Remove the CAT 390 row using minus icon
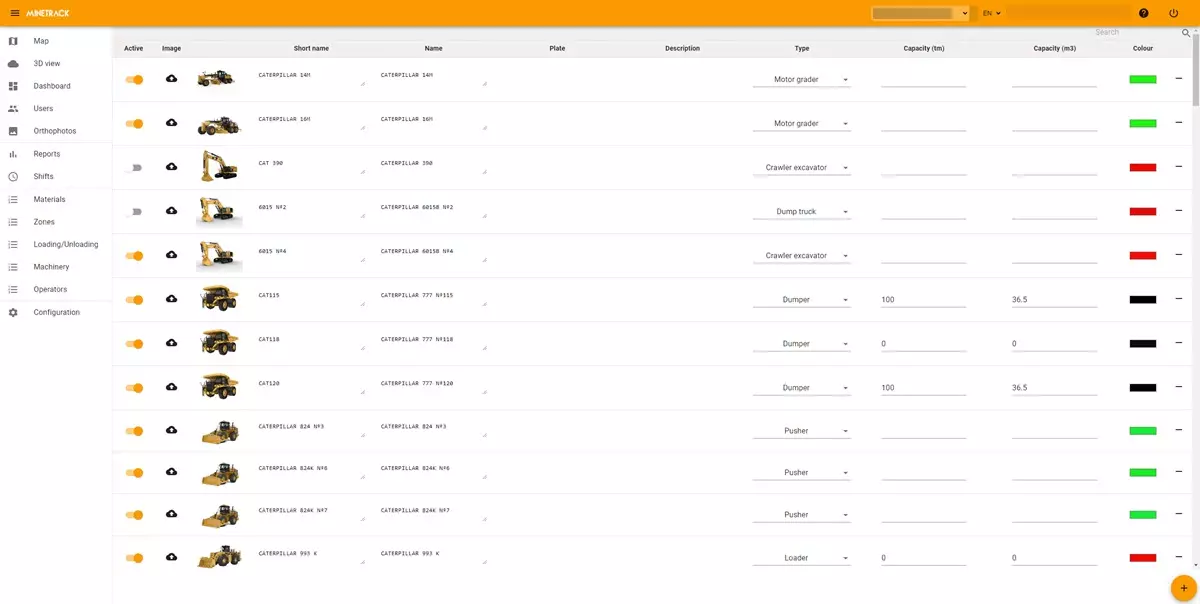The image size is (1200, 604). point(1179,167)
